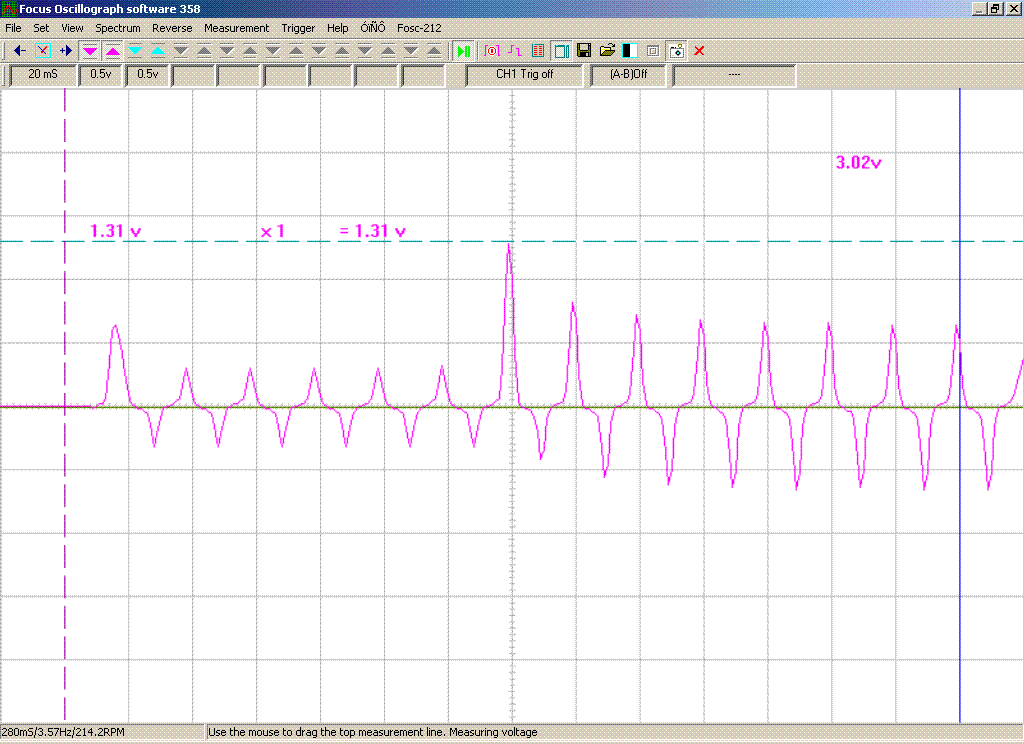
Task: Open the 20 mS timebase selector
Action: pyautogui.click(x=43, y=74)
